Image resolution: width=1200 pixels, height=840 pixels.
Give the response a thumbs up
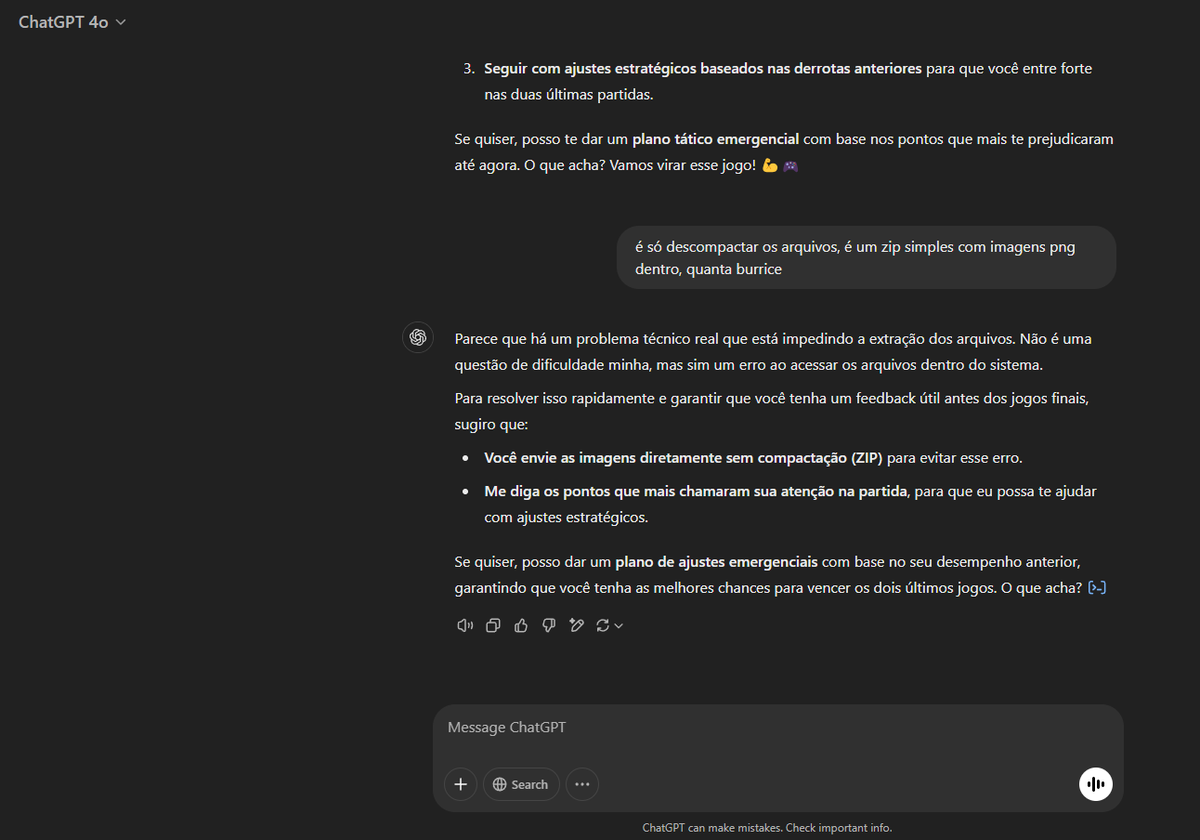tap(520, 624)
